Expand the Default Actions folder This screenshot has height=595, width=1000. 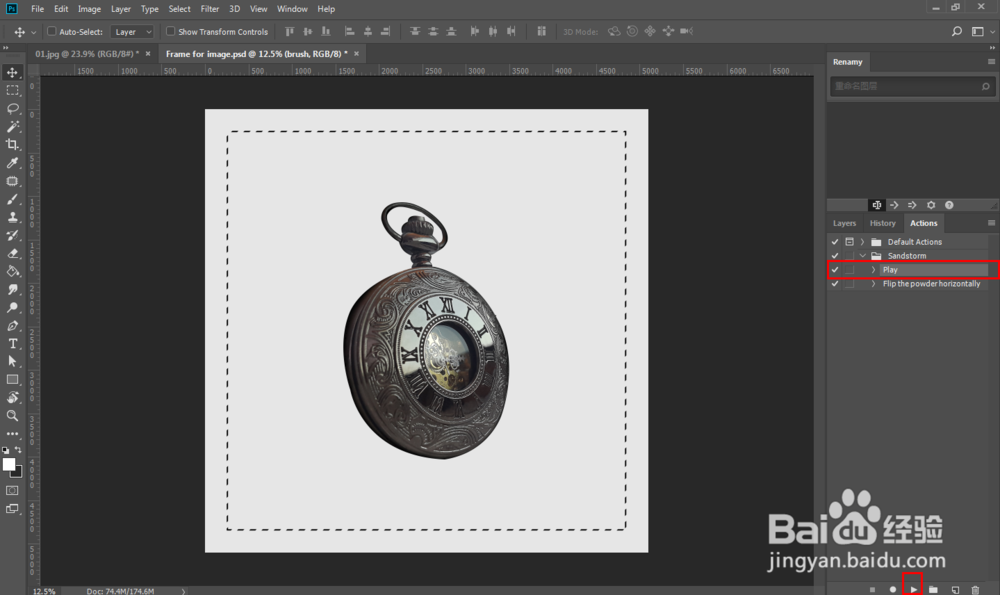[x=862, y=242]
